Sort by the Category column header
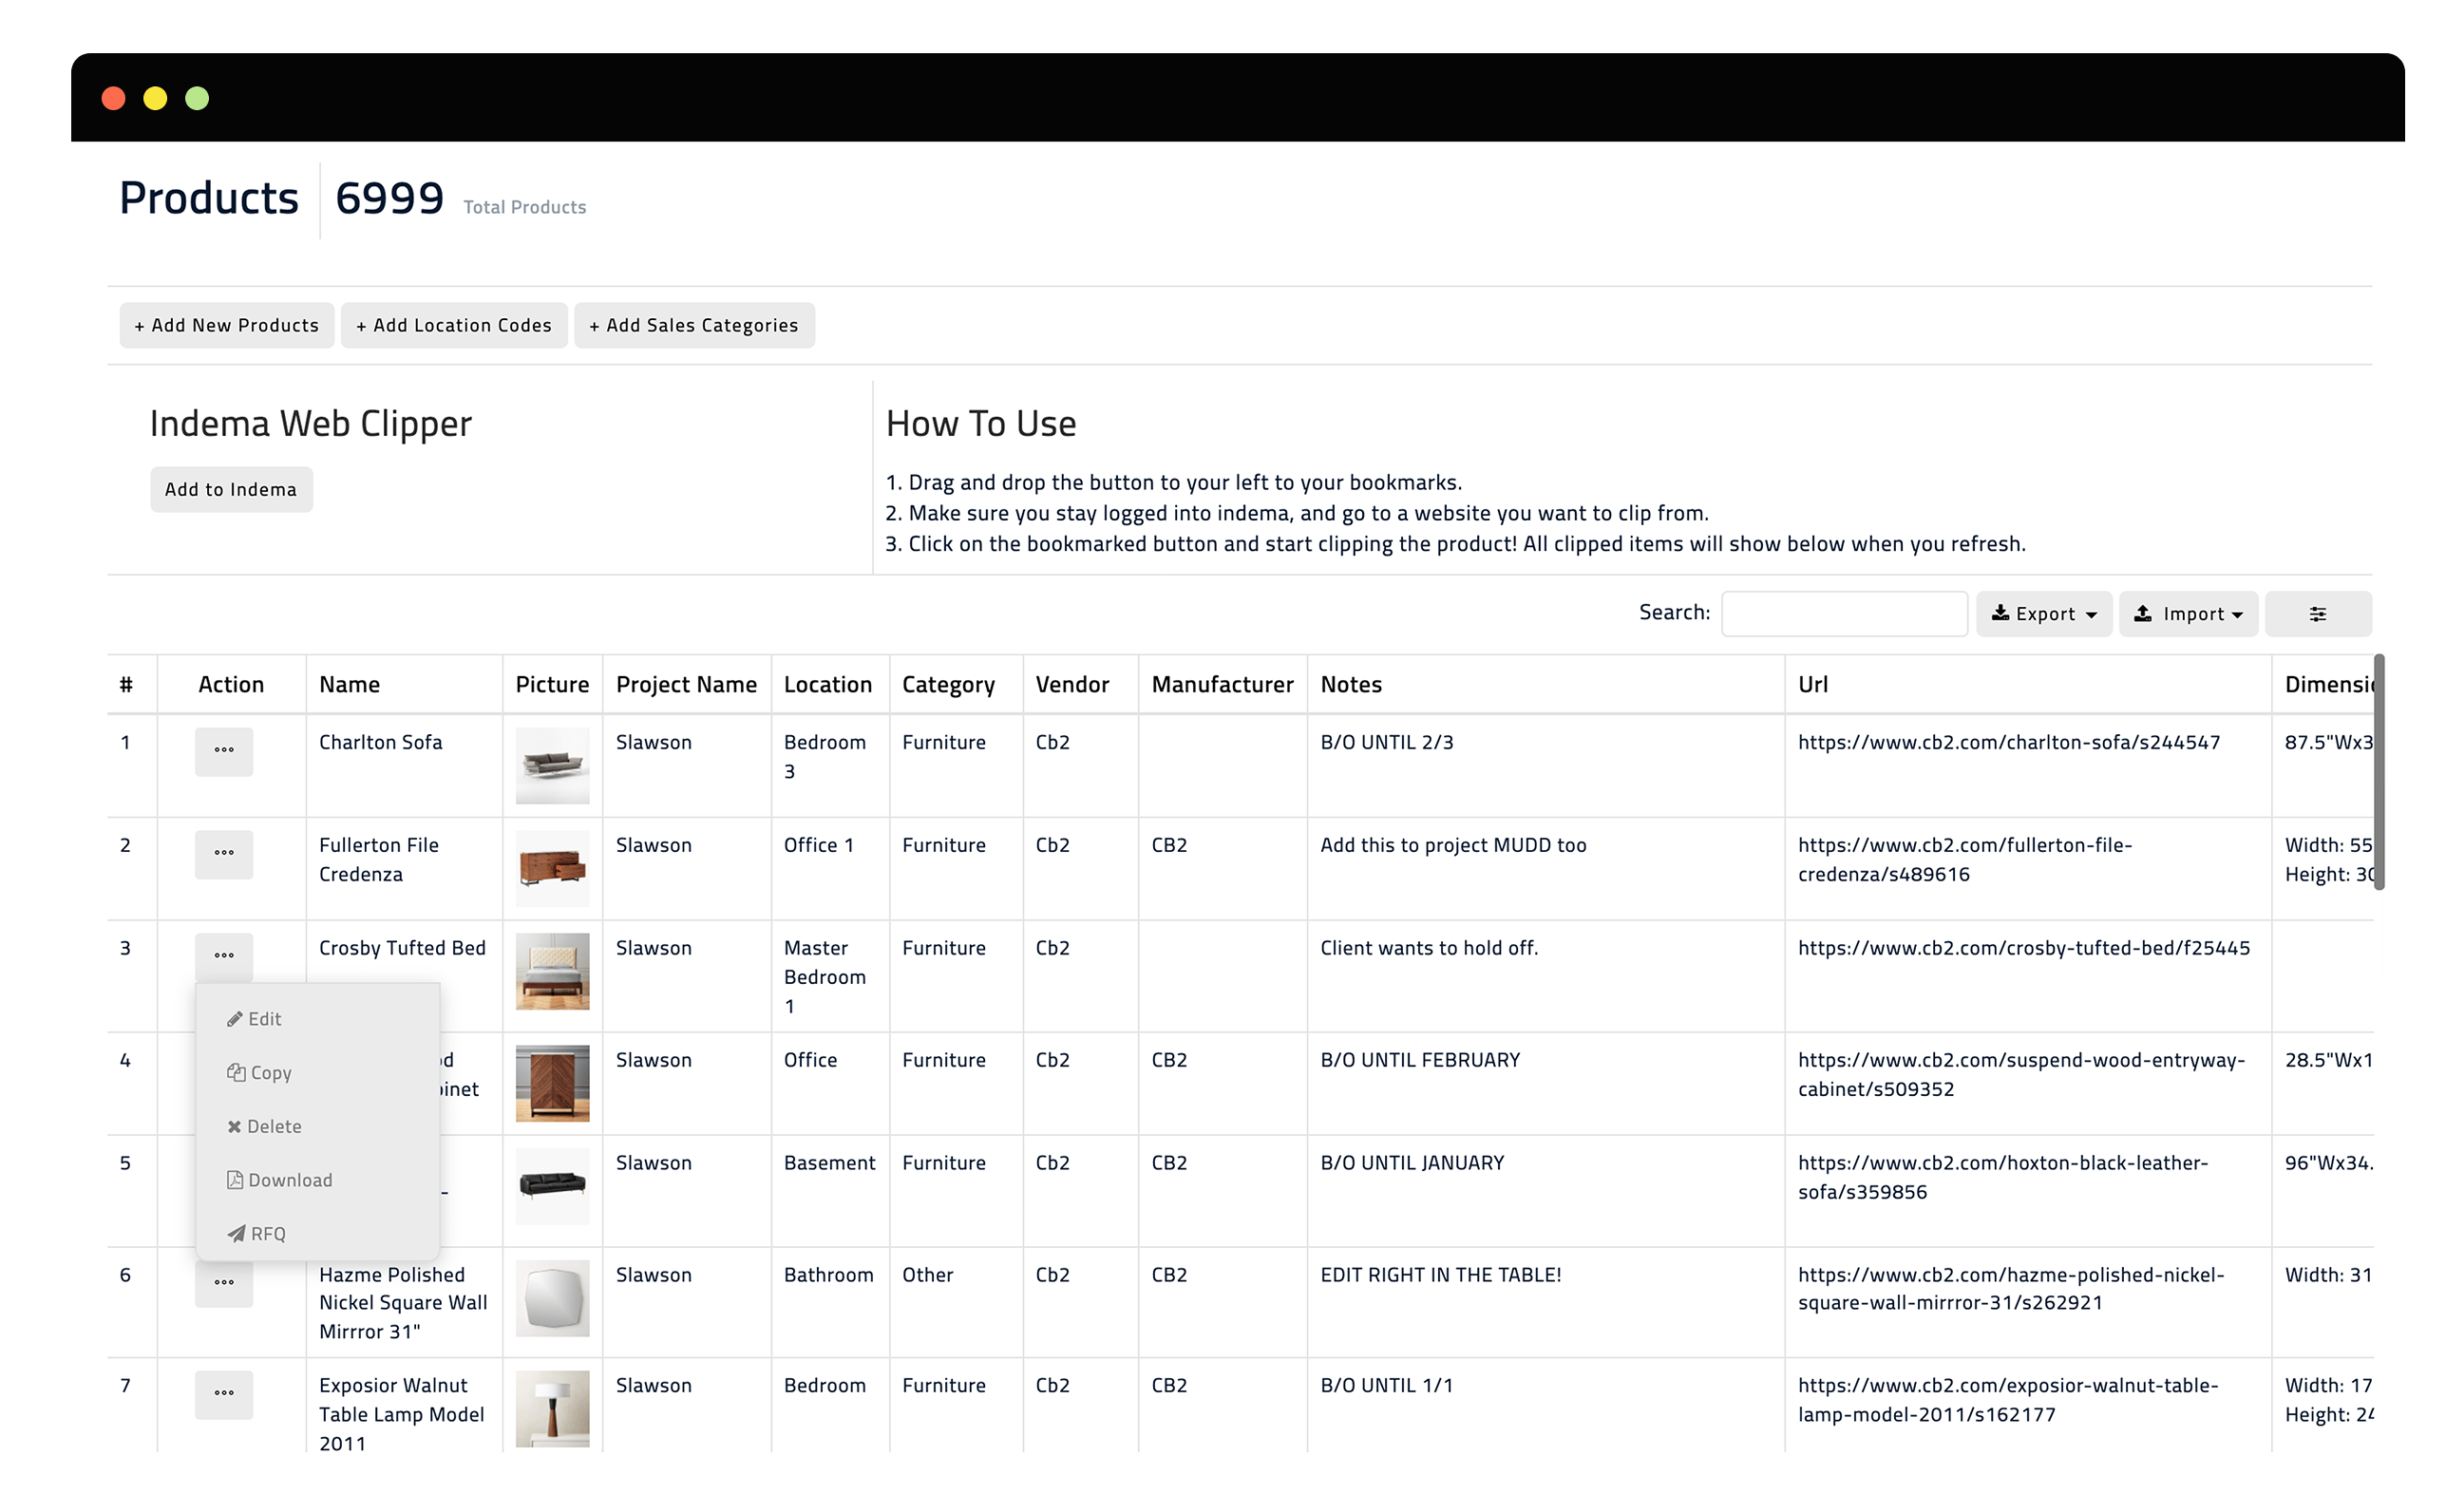Viewport: 2446px width, 1512px height. (948, 685)
